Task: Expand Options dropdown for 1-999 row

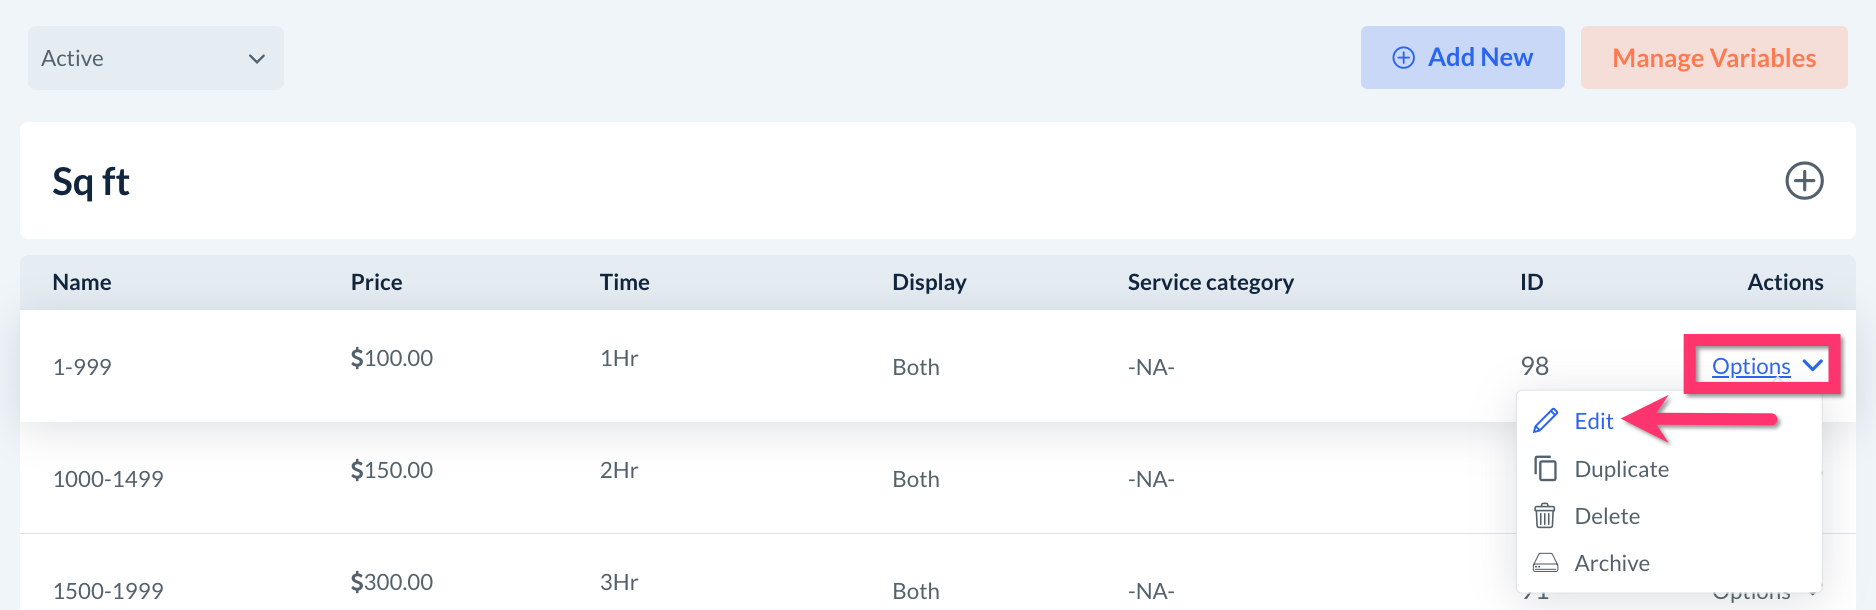Action: (1750, 367)
